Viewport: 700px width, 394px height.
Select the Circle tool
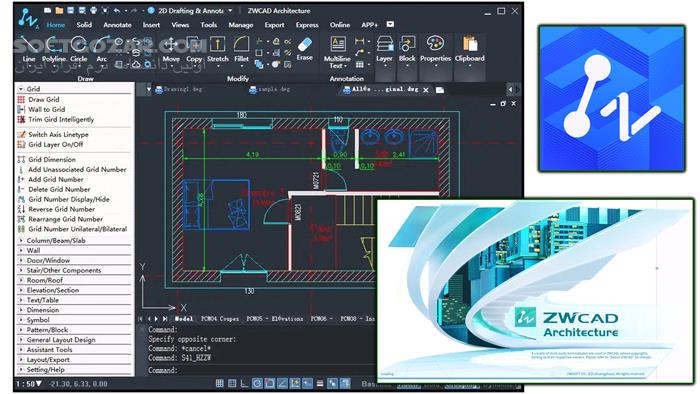click(x=79, y=49)
